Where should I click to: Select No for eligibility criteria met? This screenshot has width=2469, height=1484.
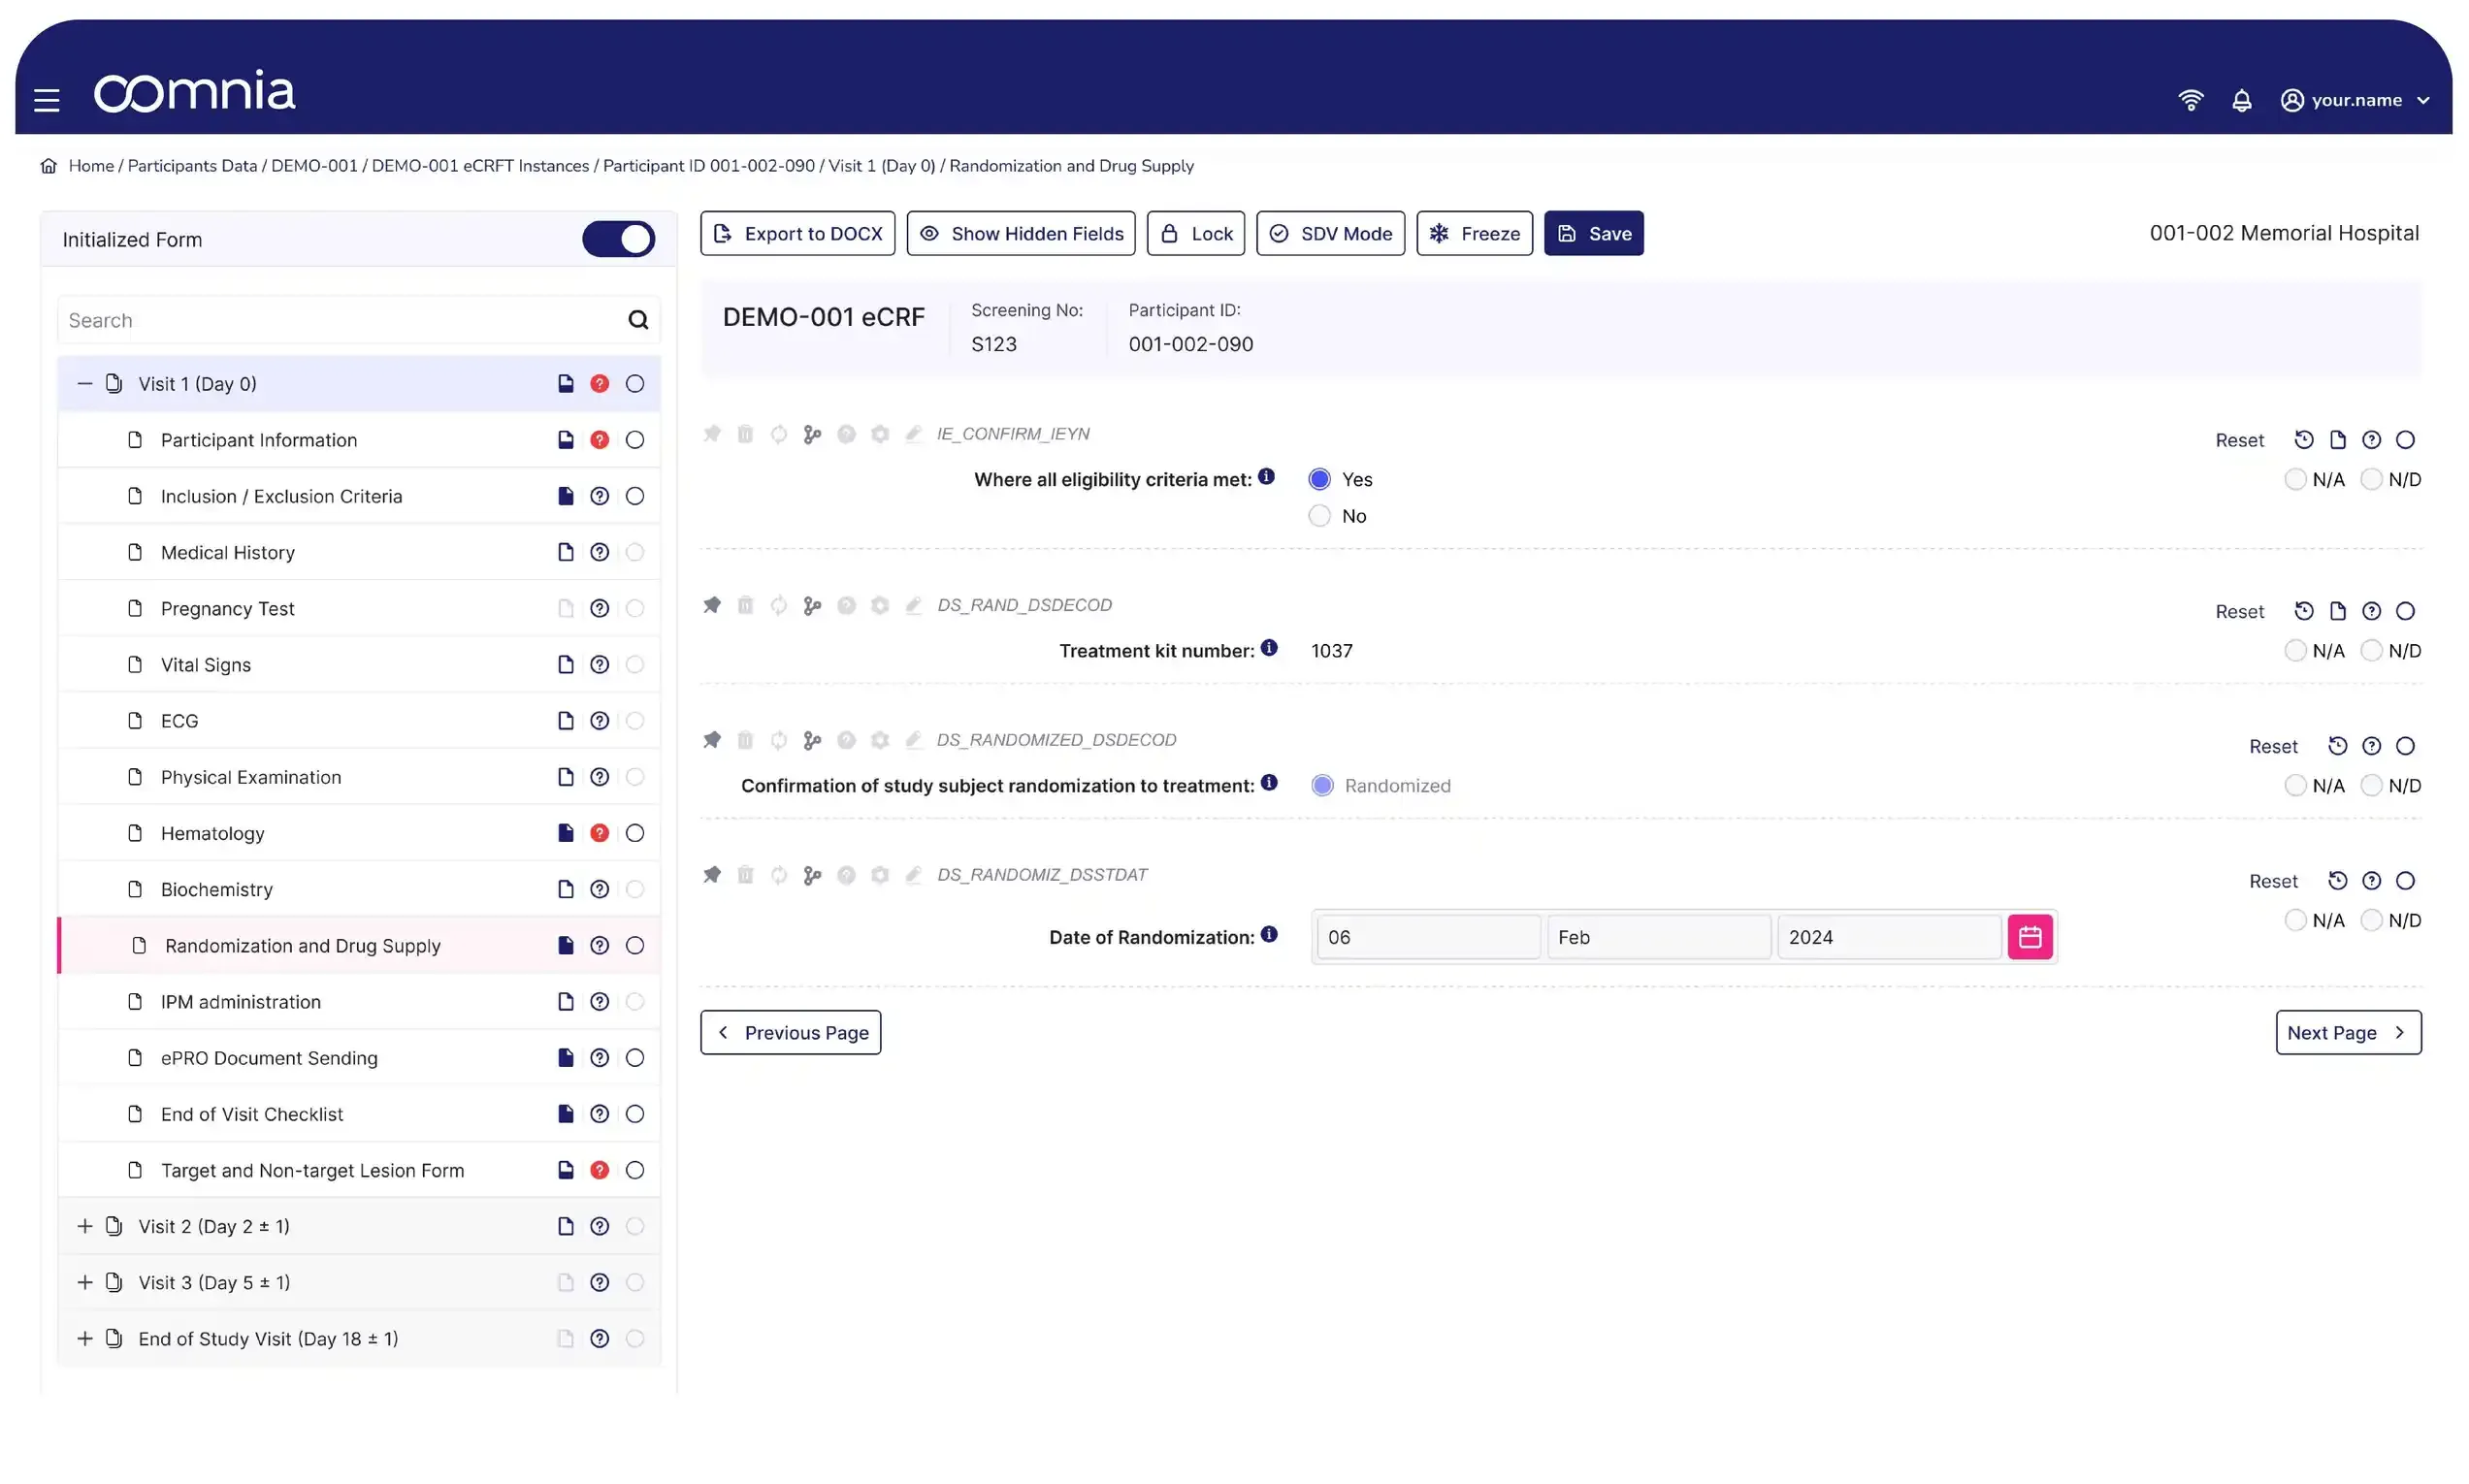tap(1319, 516)
